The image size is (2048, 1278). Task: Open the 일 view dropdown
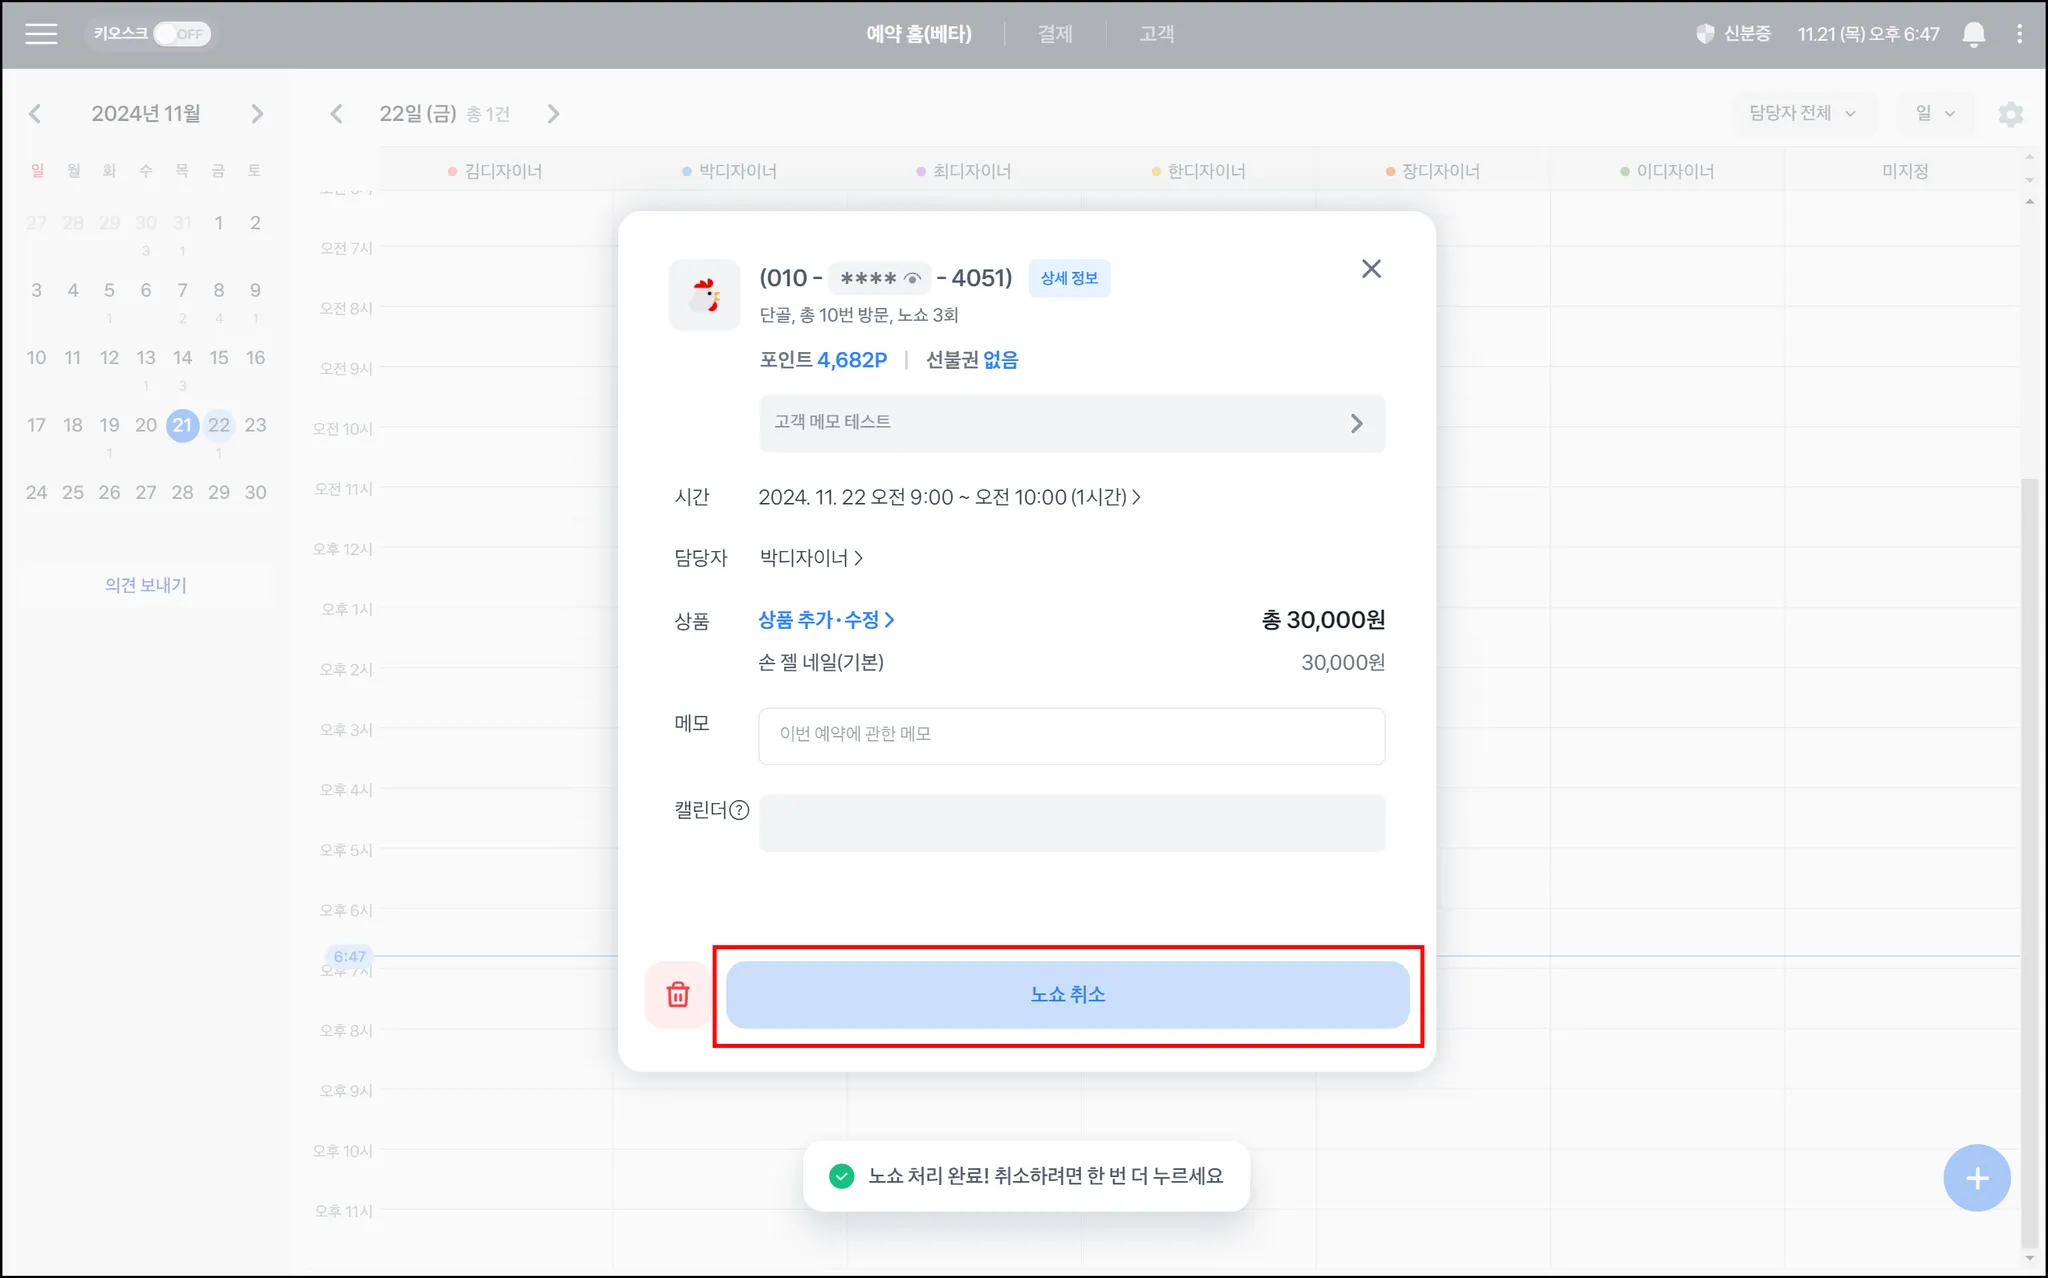pyautogui.click(x=1934, y=113)
